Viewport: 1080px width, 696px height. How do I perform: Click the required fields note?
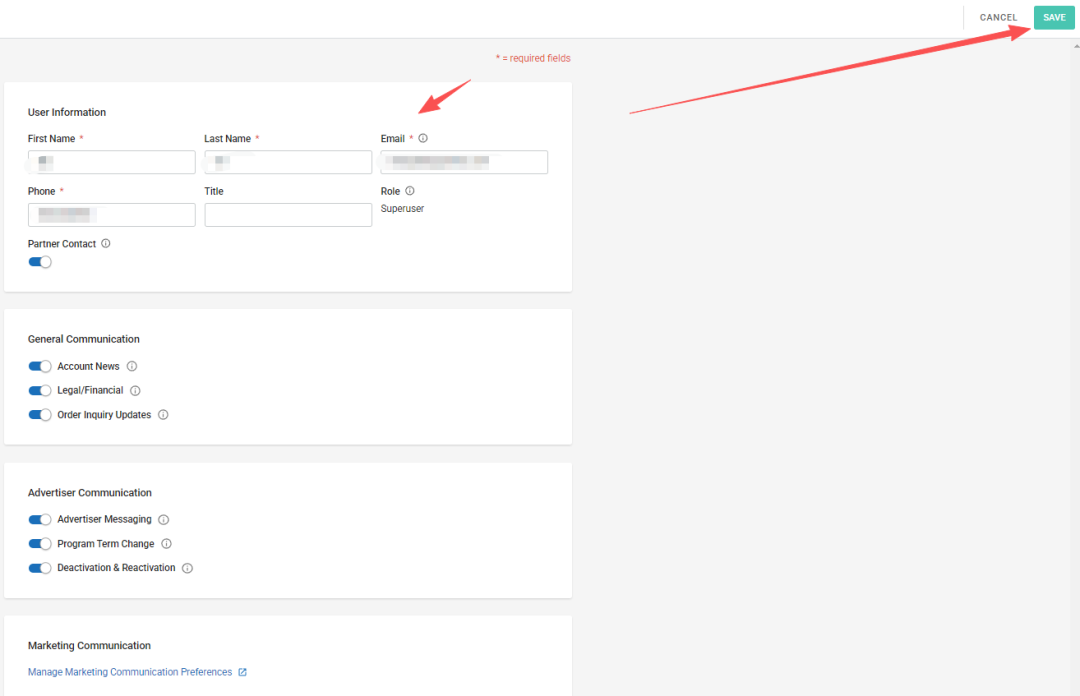pyautogui.click(x=533, y=59)
